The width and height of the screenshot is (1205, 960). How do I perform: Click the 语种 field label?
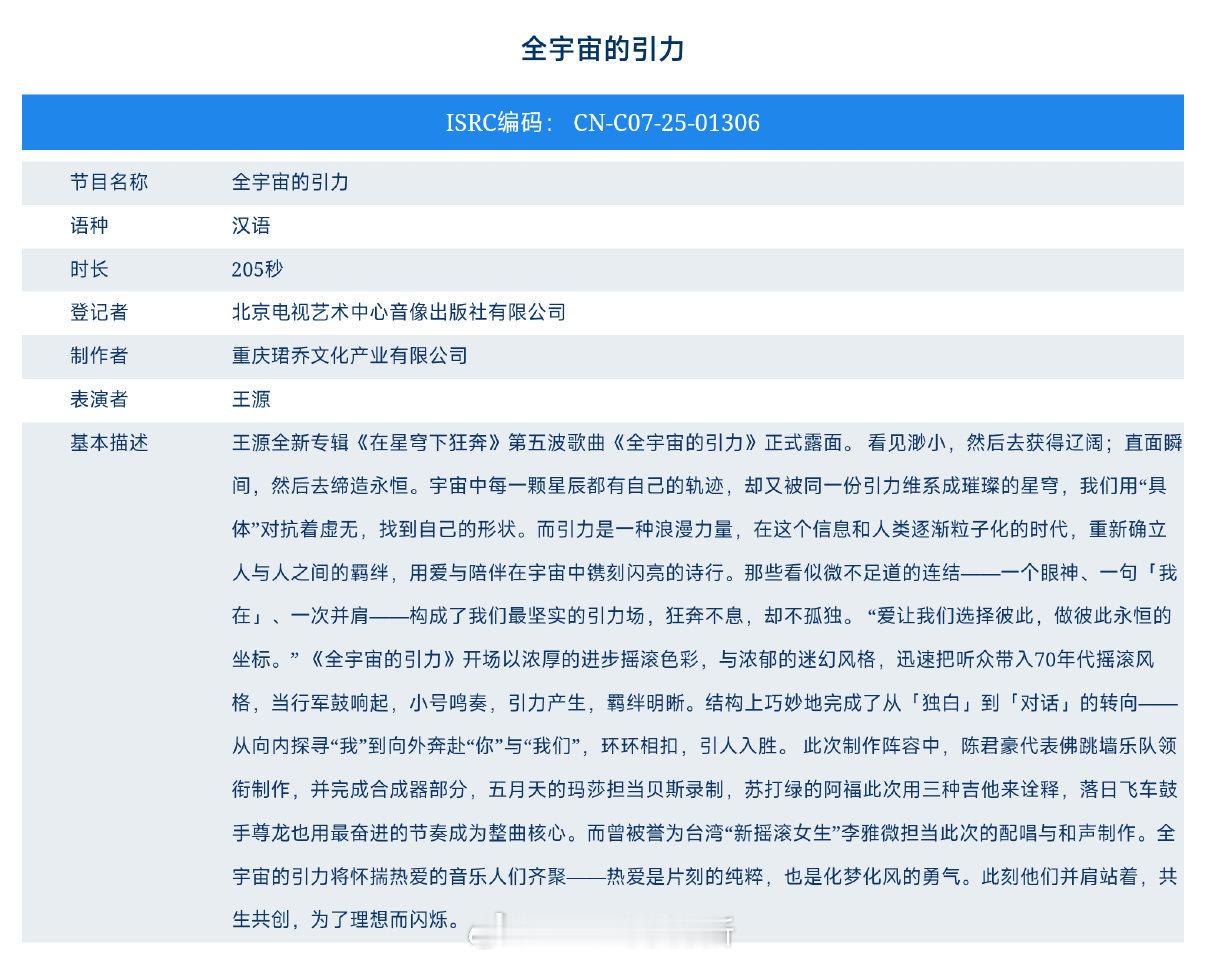tap(89, 226)
